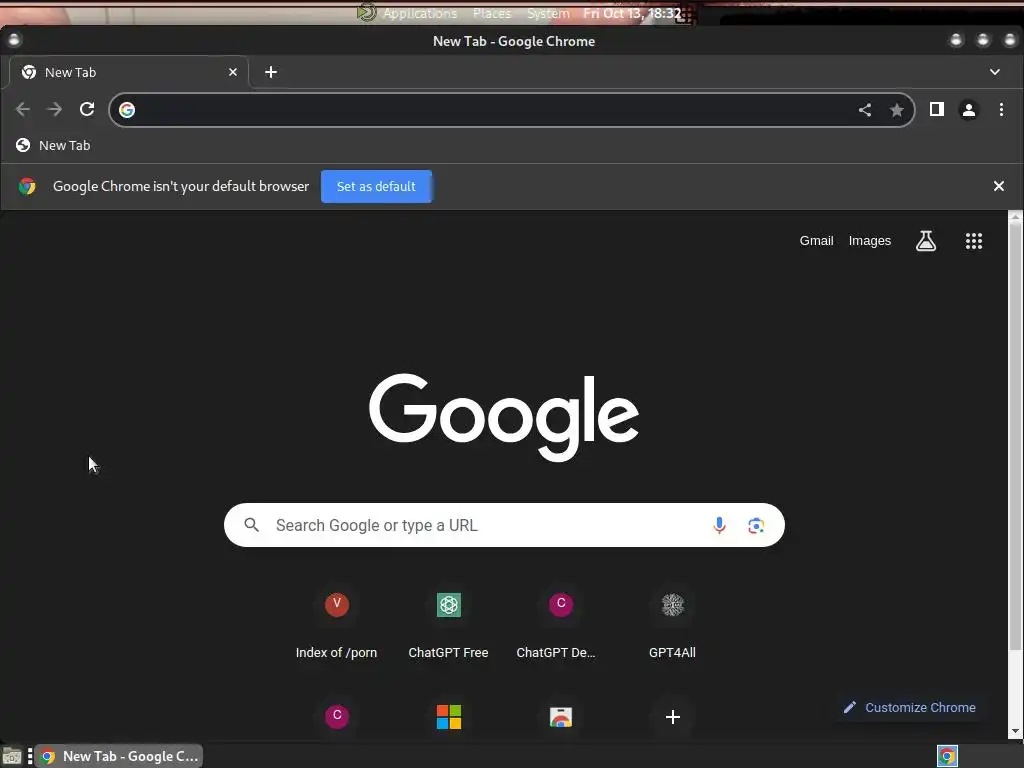1024x768 pixels.
Task: Open the Google apps grid
Action: pos(974,241)
